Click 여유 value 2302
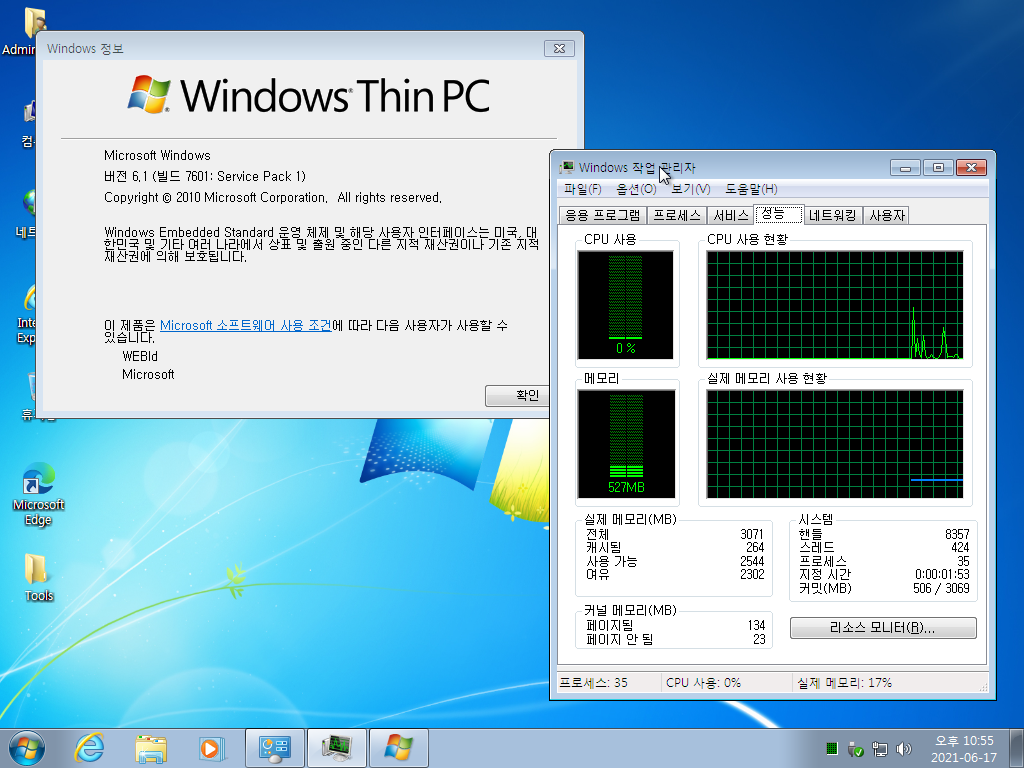 (x=752, y=574)
